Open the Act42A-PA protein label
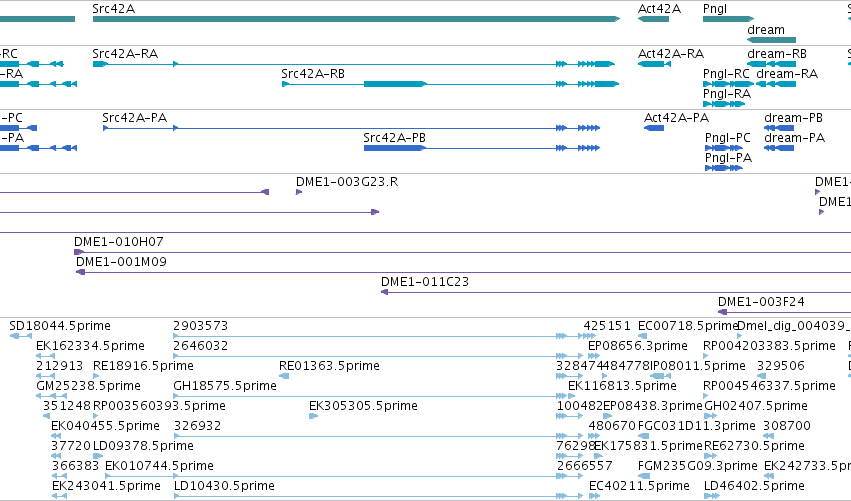 click(676, 118)
